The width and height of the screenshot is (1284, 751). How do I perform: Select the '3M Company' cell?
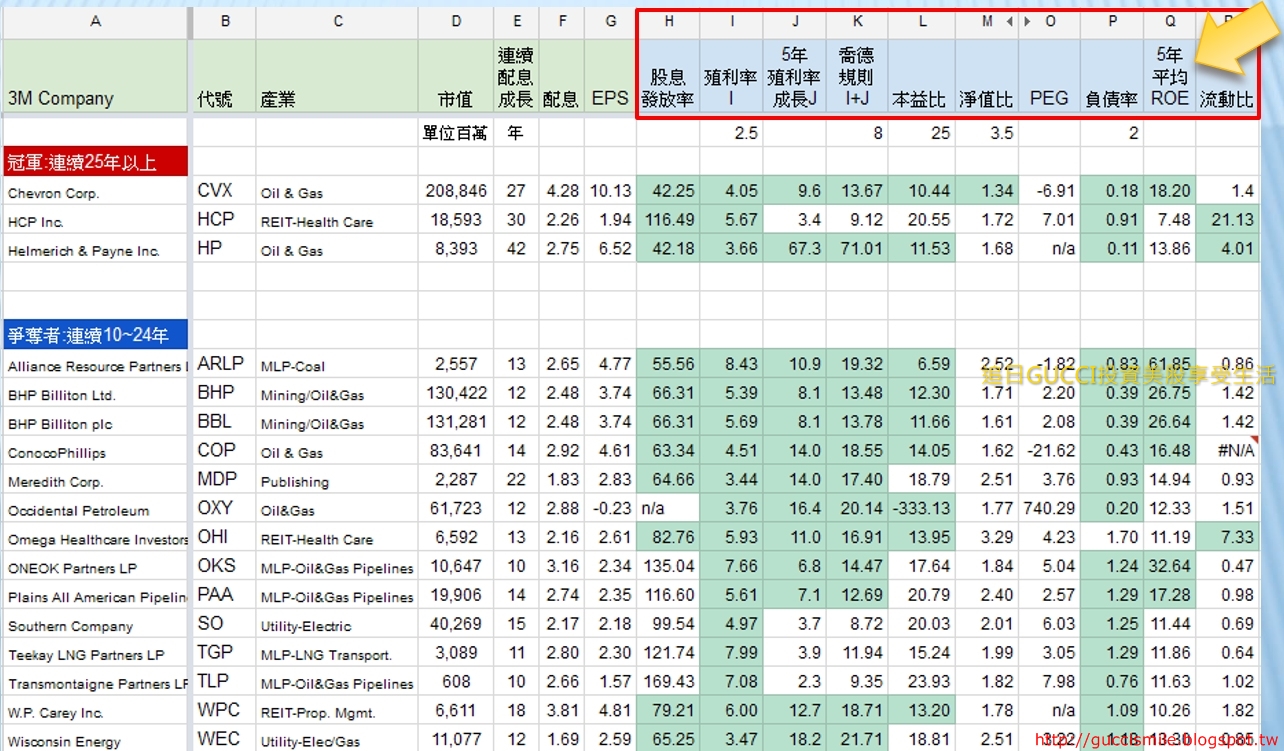95,76
